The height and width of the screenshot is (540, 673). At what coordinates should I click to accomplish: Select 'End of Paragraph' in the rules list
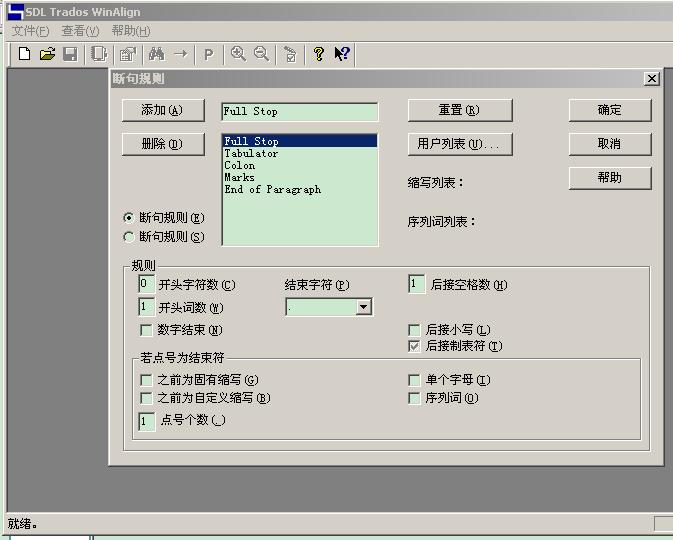tap(300, 189)
